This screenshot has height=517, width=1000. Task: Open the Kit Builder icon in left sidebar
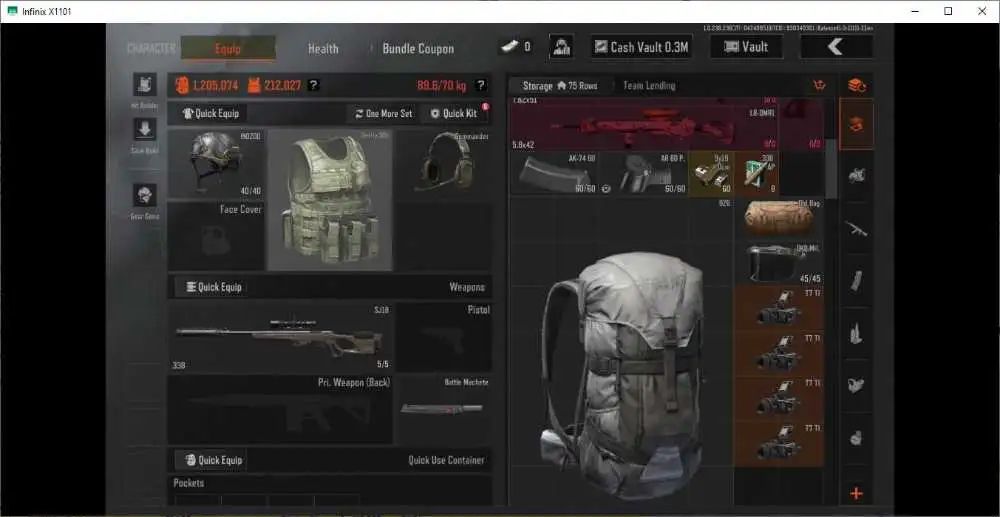click(145, 85)
